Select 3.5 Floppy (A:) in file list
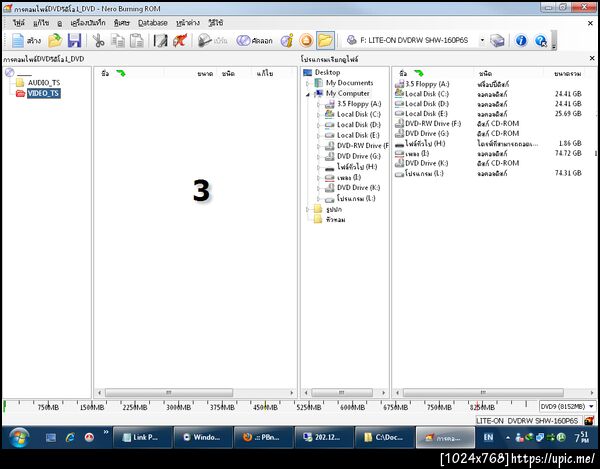 tap(427, 84)
